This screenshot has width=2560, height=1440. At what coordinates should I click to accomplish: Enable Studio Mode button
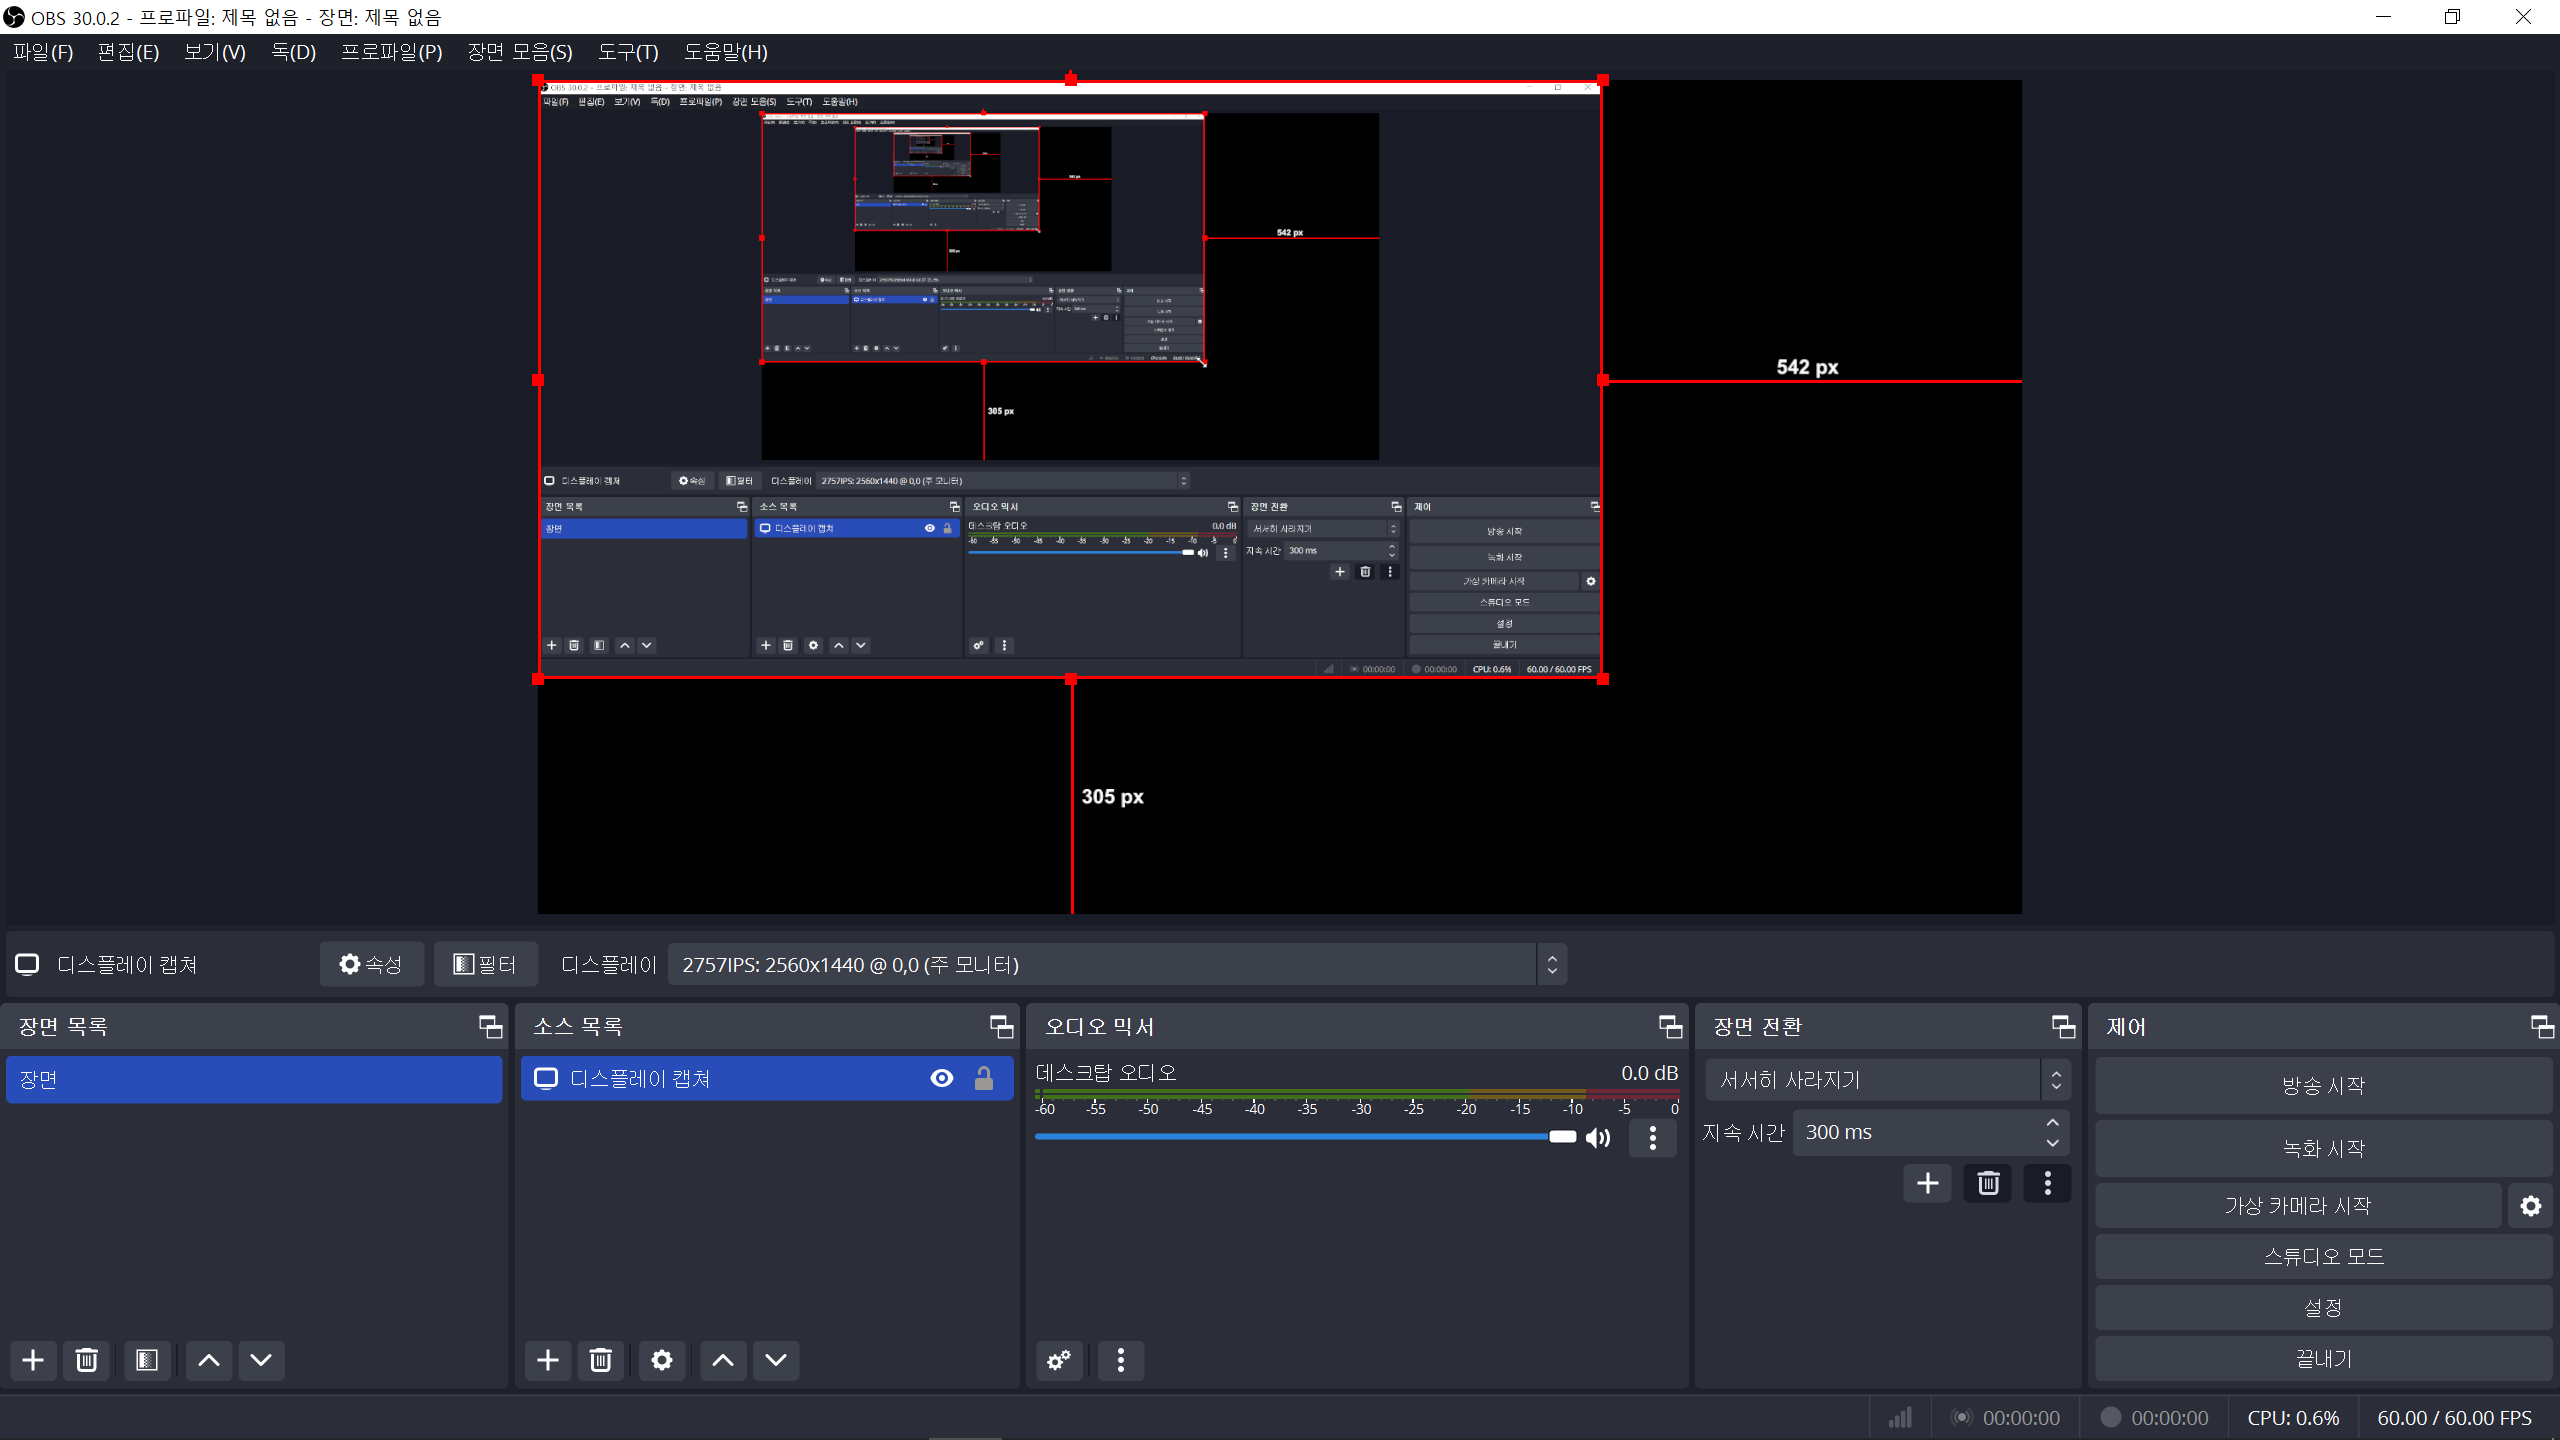[x=2324, y=1257]
